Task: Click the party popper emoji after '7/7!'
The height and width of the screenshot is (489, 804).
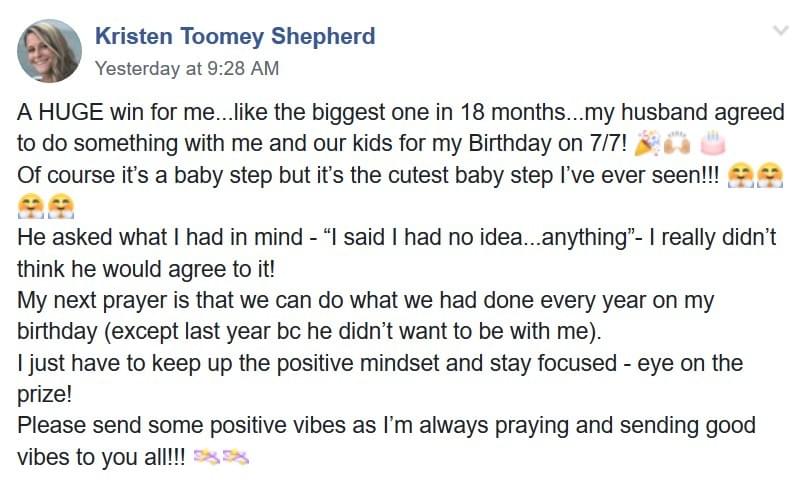Action: click(x=646, y=144)
